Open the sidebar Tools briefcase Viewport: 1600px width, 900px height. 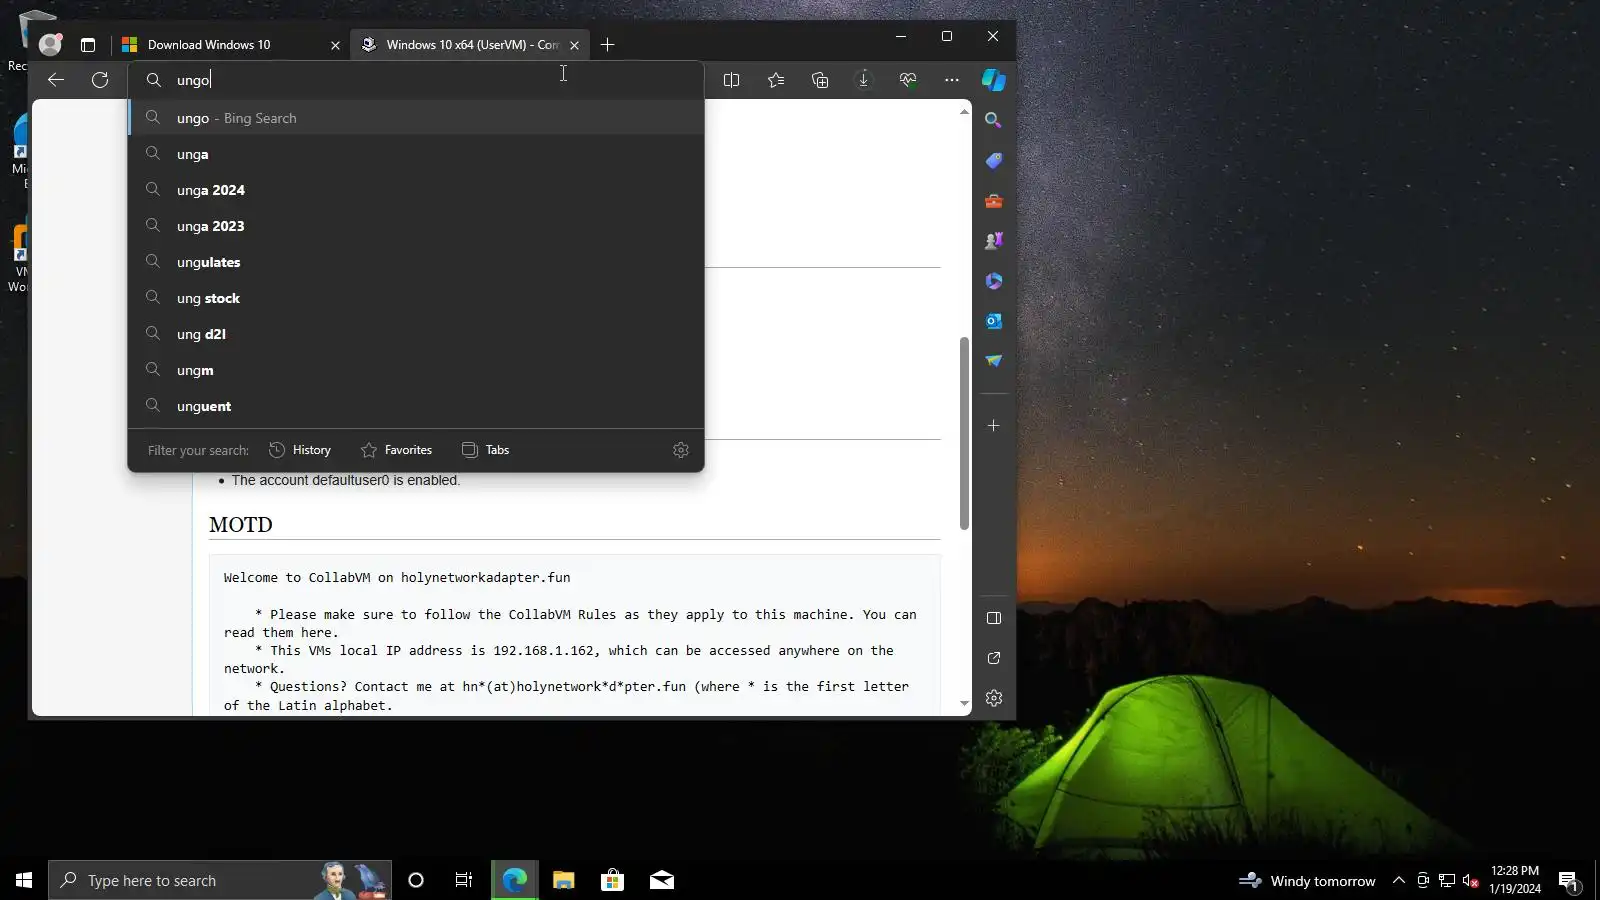[x=993, y=201]
